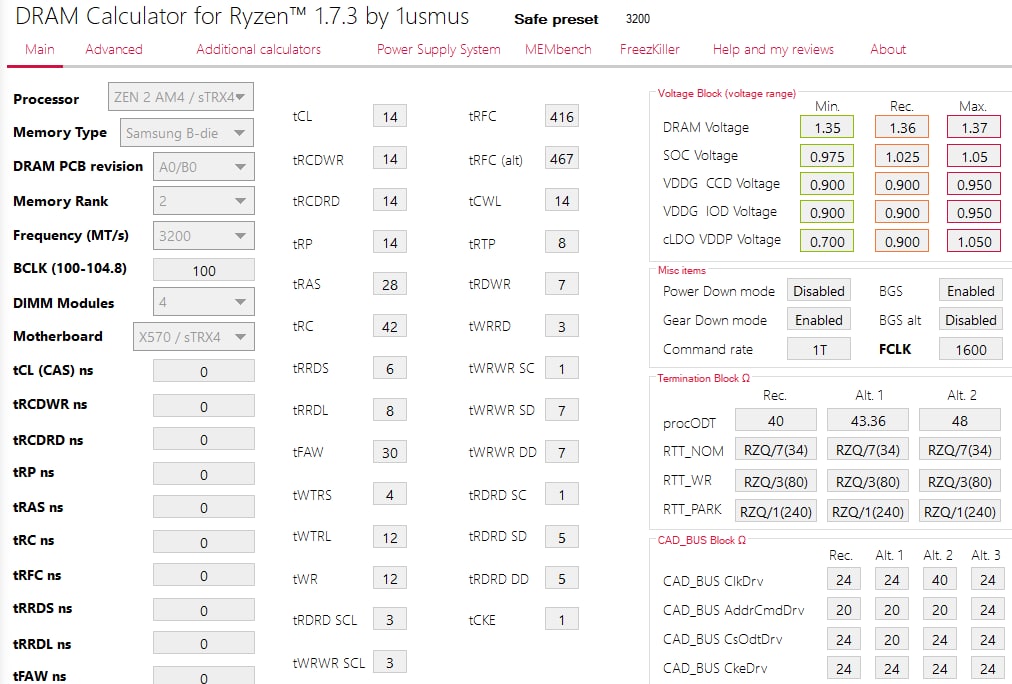1012x684 pixels.
Task: Select the tRC value 42
Action: pos(390,327)
